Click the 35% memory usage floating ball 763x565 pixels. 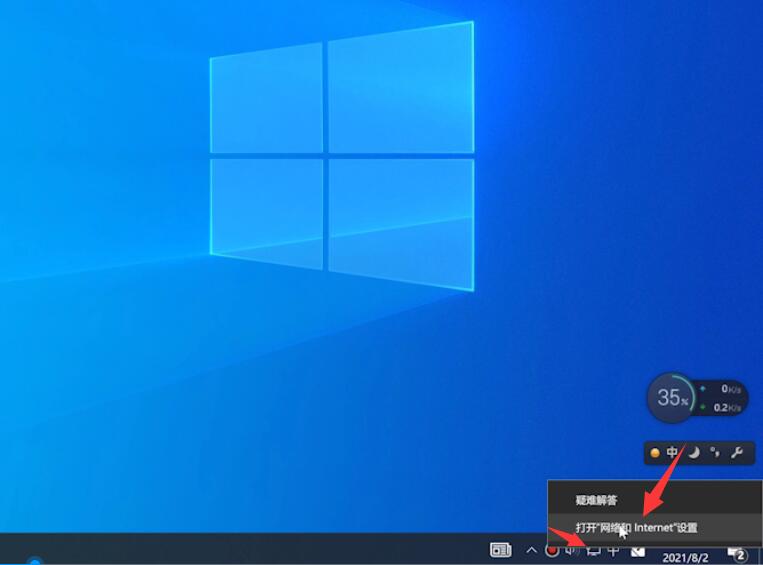672,398
